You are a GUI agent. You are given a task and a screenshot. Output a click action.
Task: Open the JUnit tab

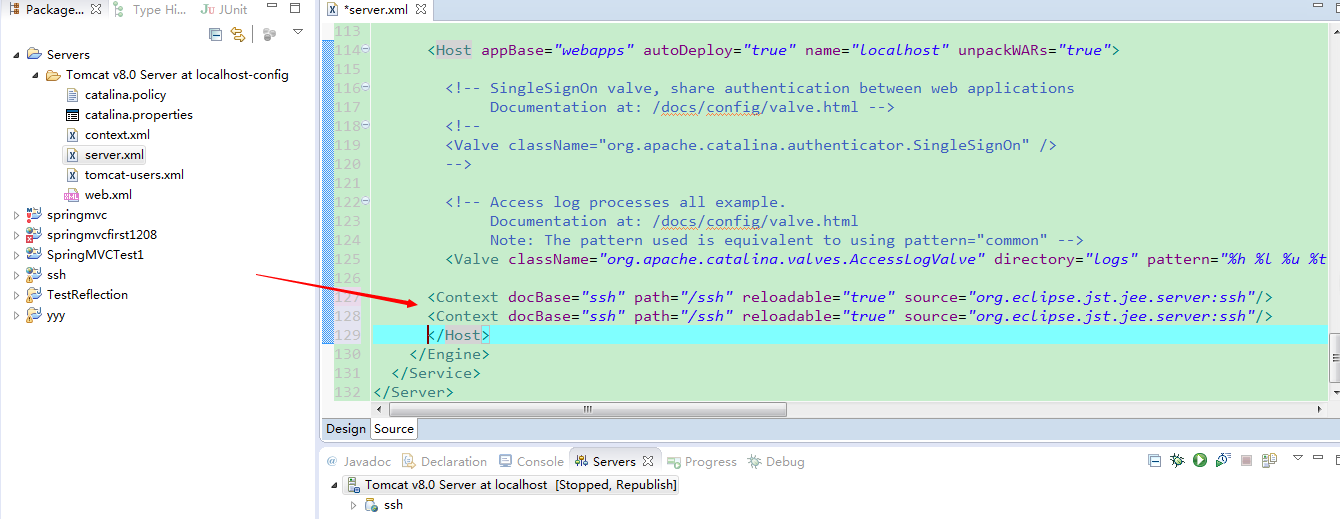(x=222, y=10)
